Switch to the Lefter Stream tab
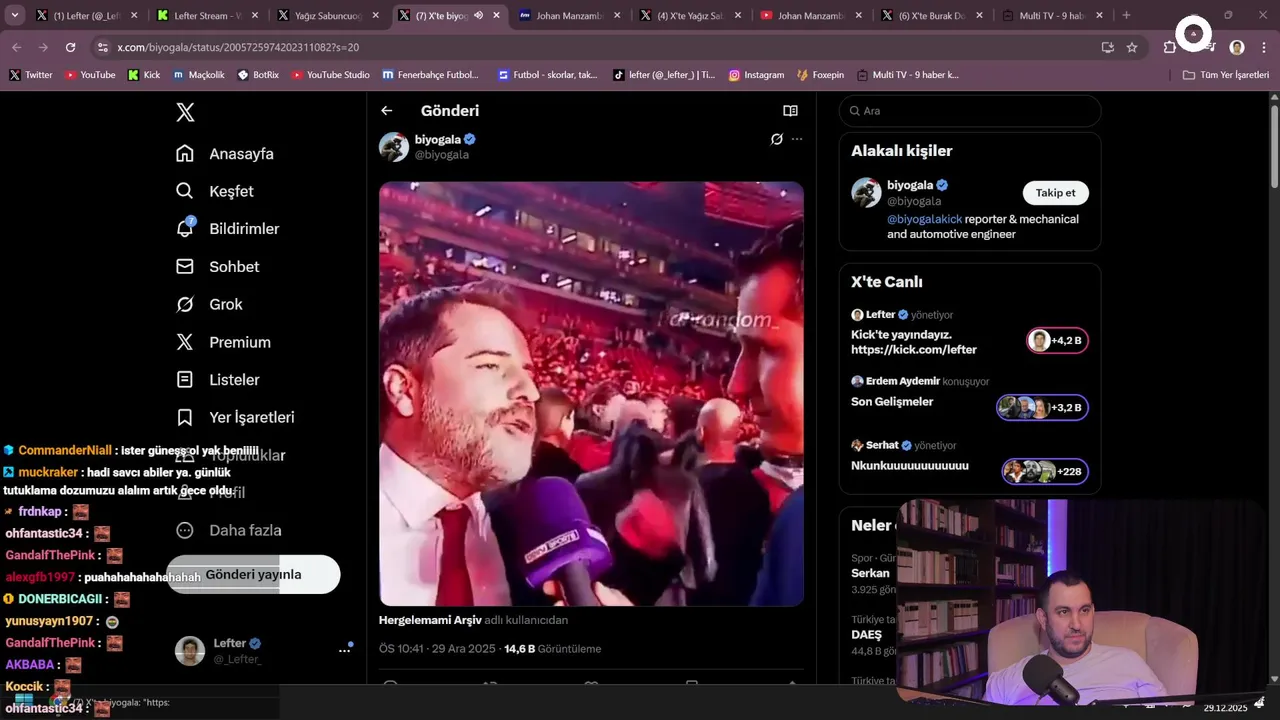Screen dimensions: 1280x720 (207, 15)
